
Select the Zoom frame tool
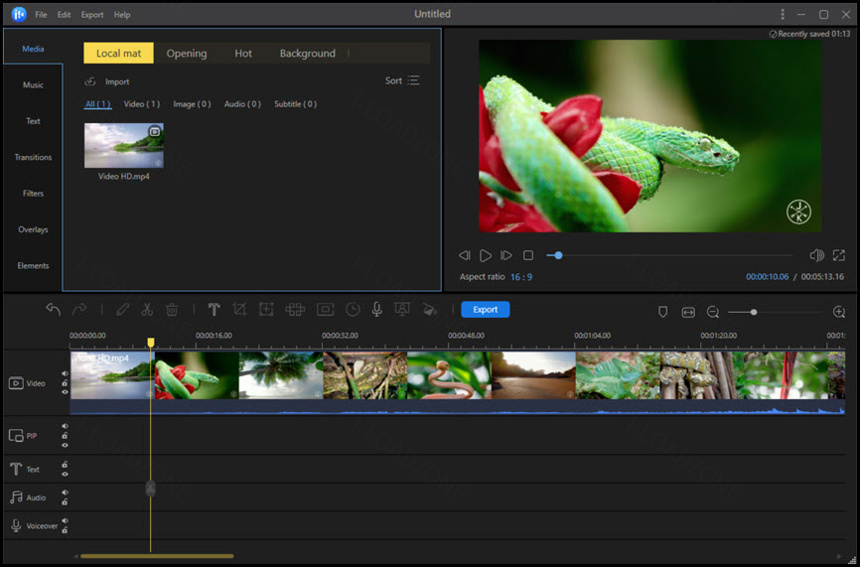pos(266,309)
